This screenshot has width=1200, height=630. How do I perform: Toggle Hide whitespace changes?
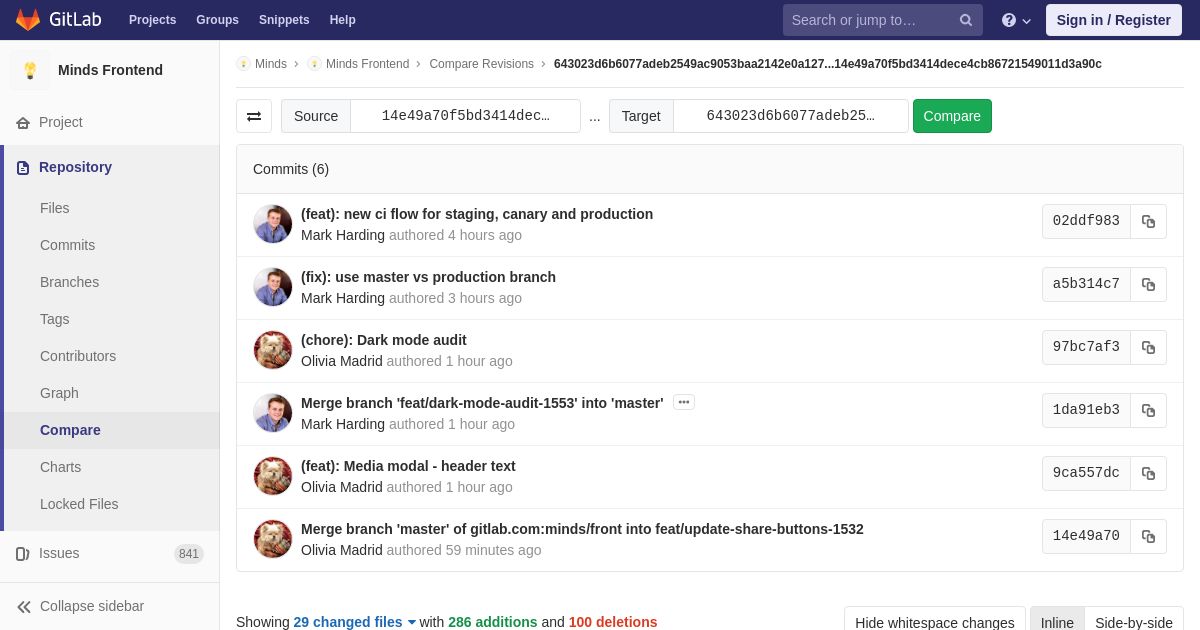[x=934, y=622]
